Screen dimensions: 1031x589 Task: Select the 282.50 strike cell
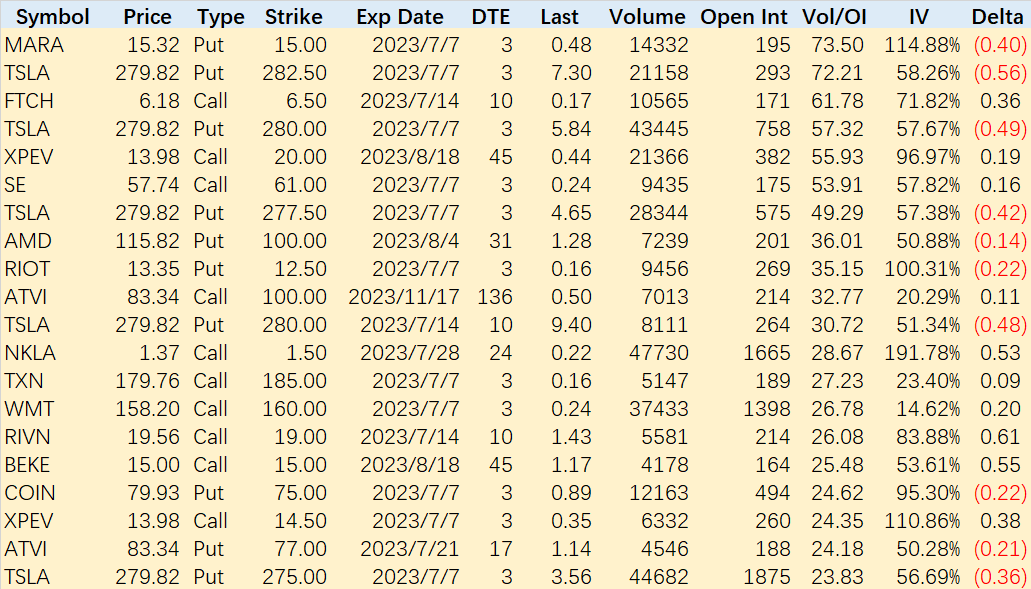(295, 73)
